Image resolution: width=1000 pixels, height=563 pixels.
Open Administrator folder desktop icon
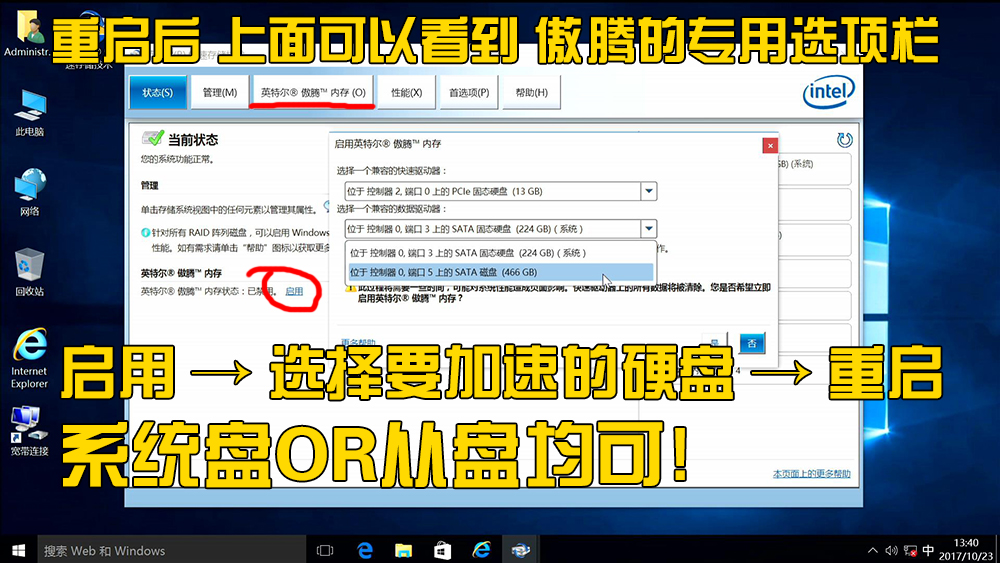pos(28,33)
